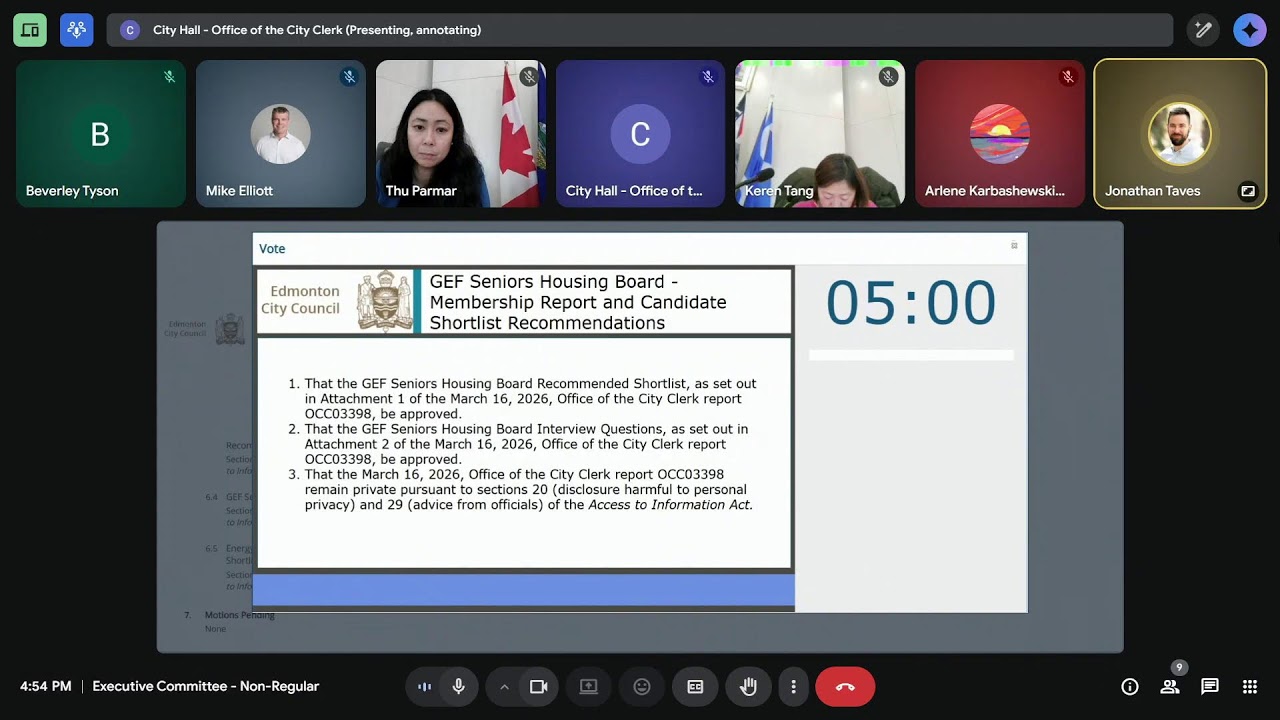
Task: Click muted mic icon on Thu Parmar tile
Action: click(x=529, y=76)
